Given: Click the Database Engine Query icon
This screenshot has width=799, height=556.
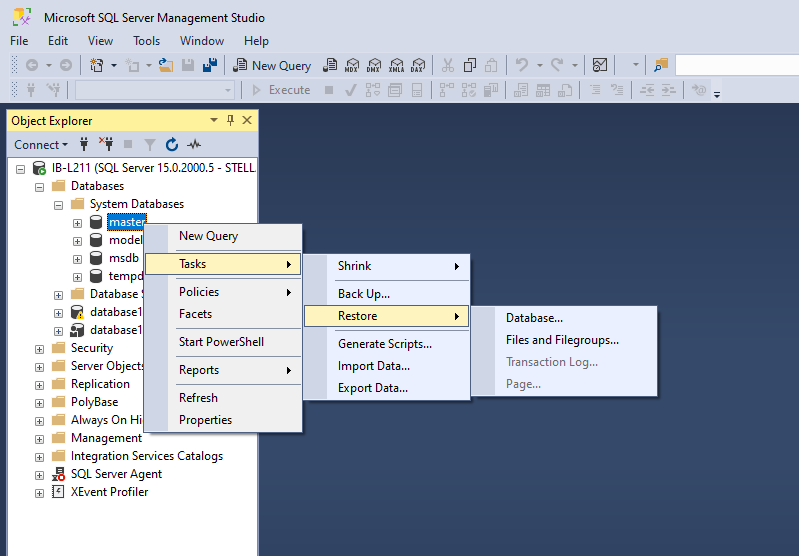Looking at the screenshot, I should point(330,65).
